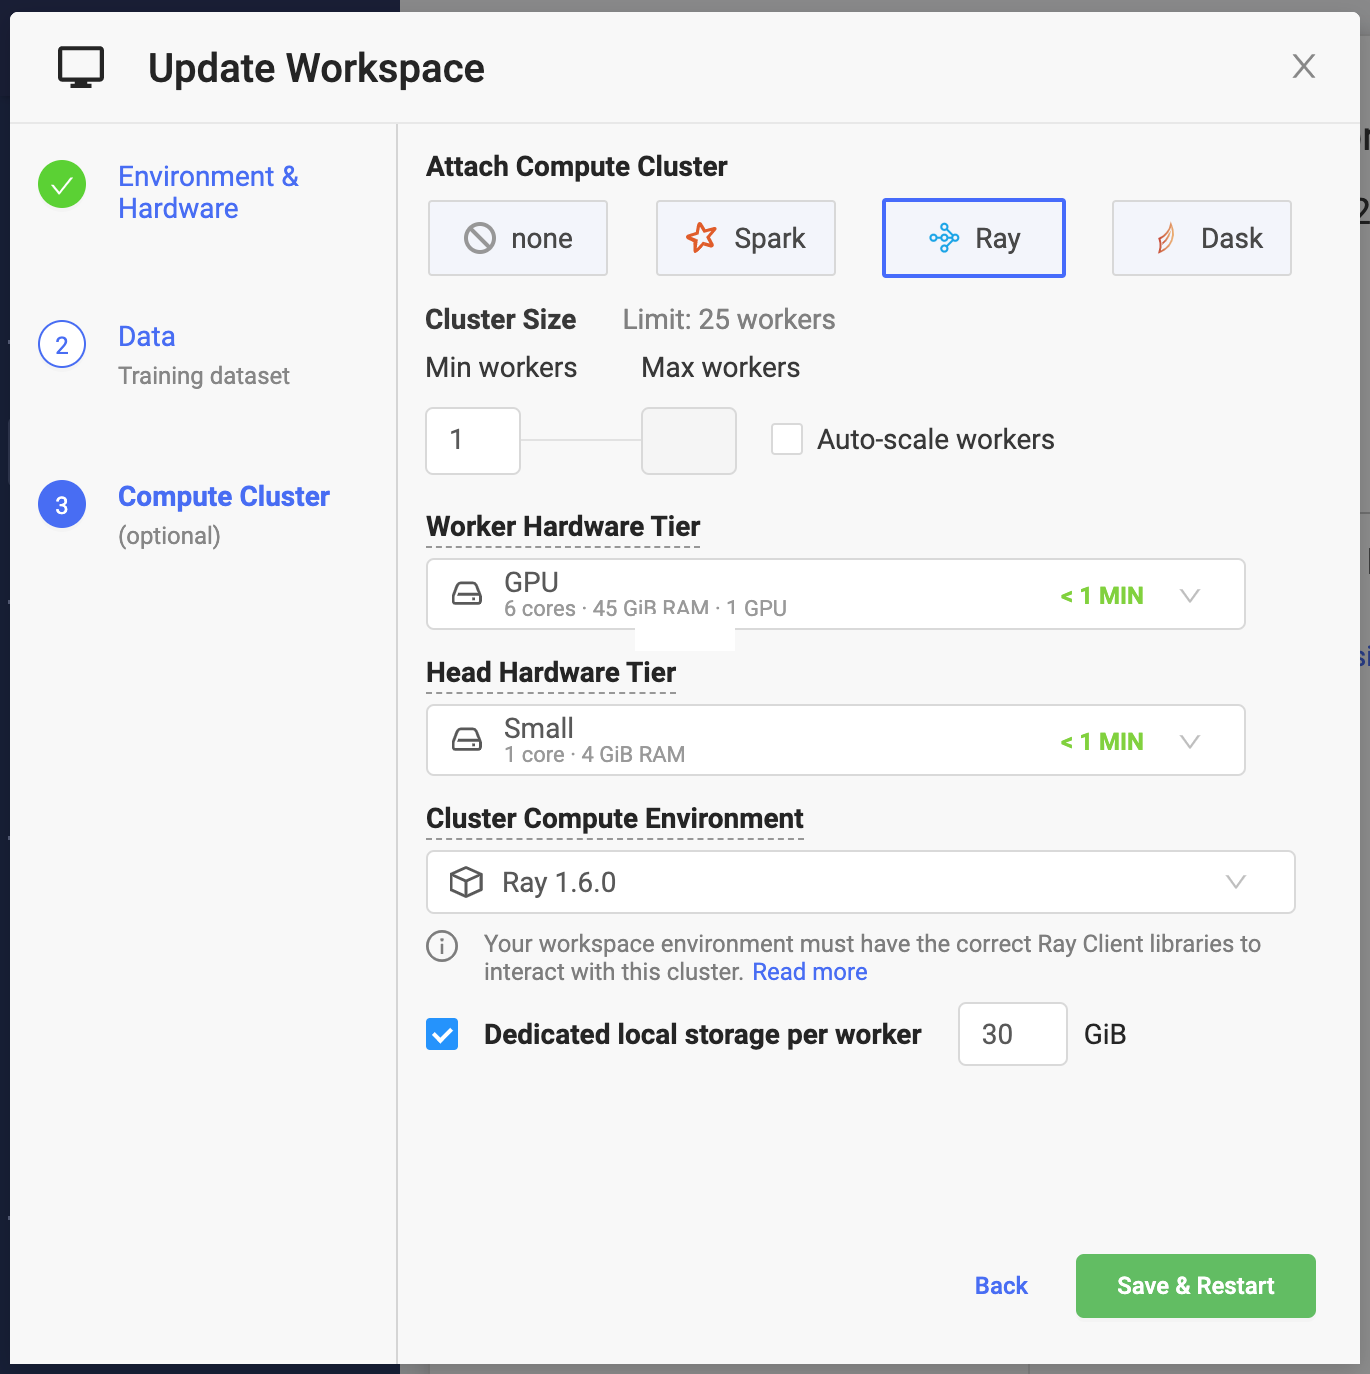This screenshot has height=1374, width=1370.
Task: Click the Cluster Compute Environment label
Action: 615,819
